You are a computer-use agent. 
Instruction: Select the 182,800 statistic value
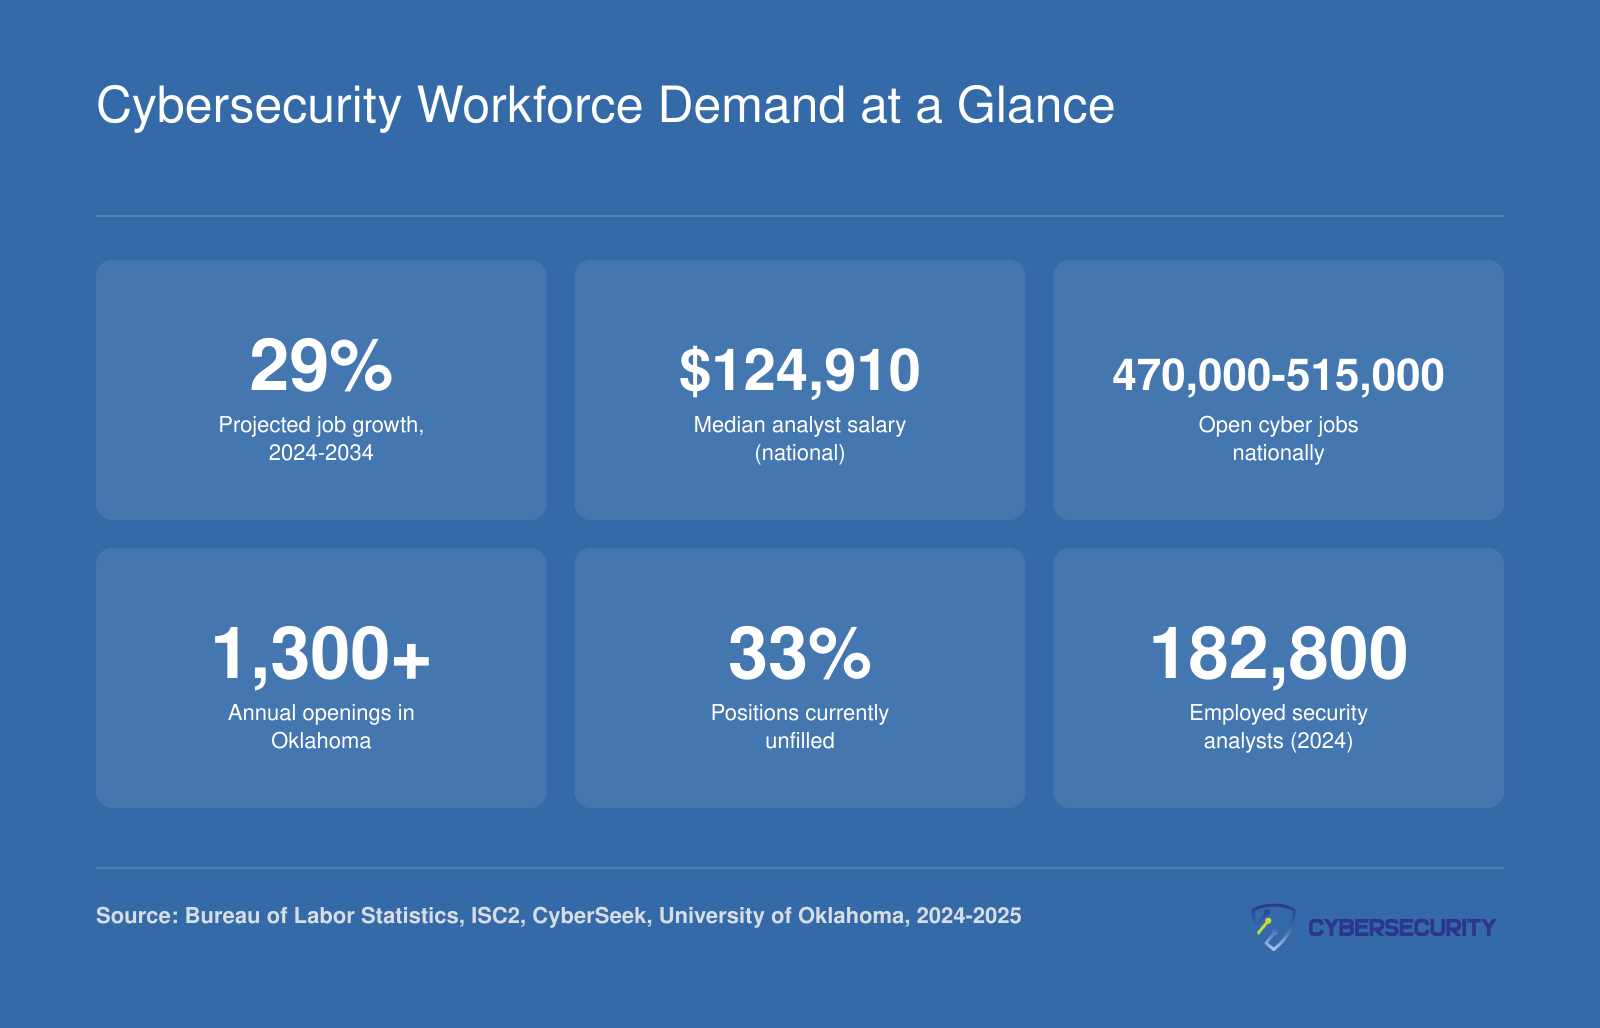click(x=1278, y=654)
